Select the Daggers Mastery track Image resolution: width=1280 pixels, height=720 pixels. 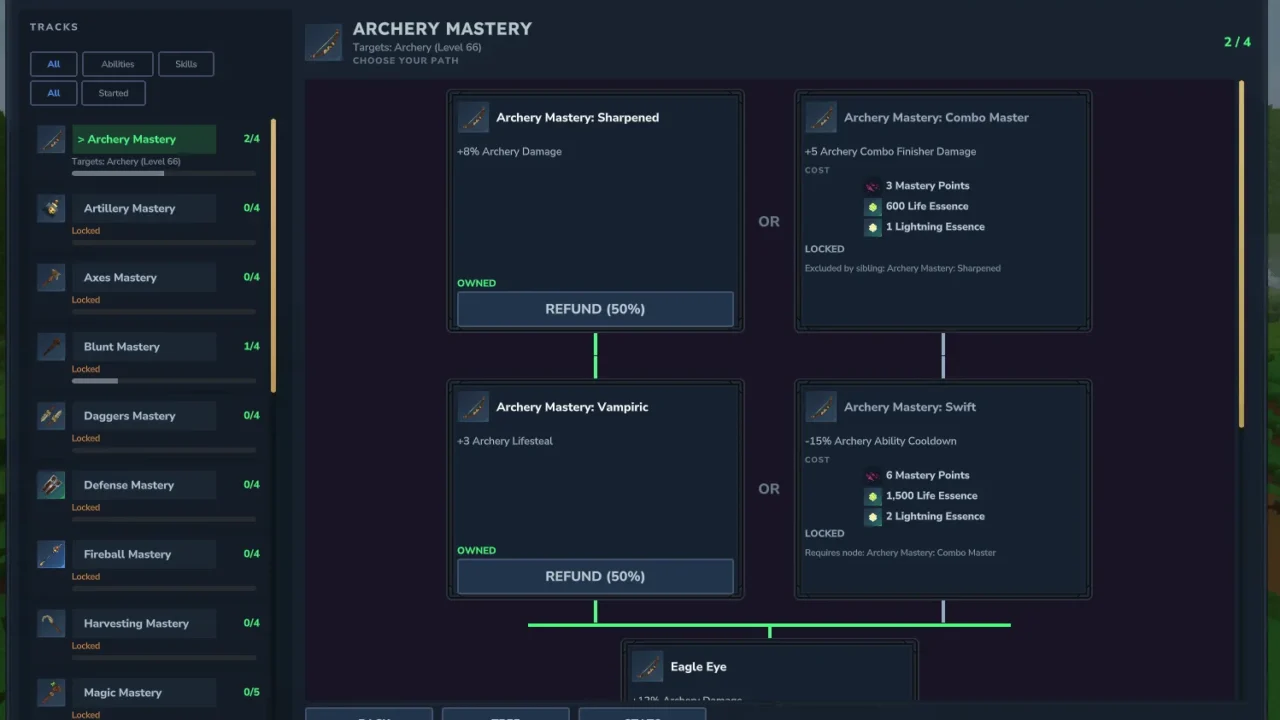(x=144, y=415)
